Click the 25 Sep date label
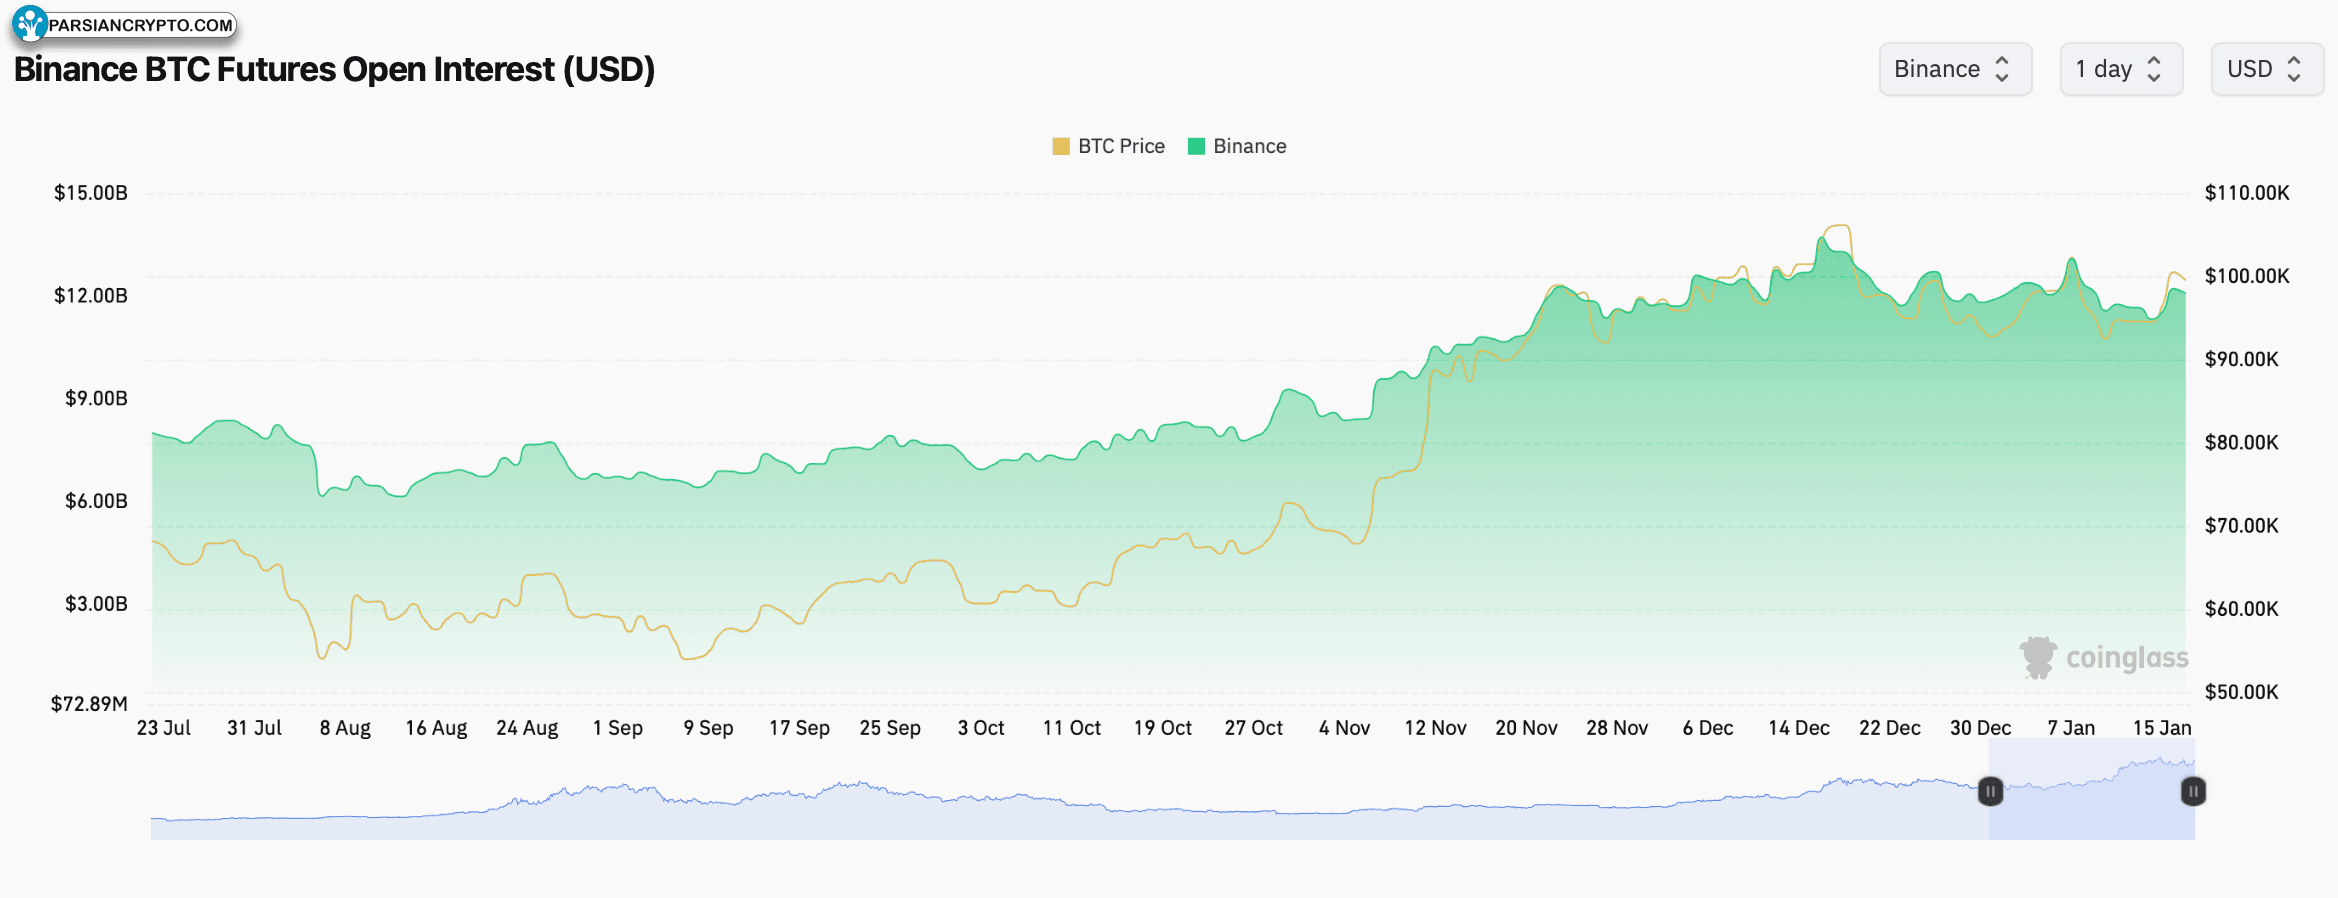The height and width of the screenshot is (898, 2338). [890, 728]
